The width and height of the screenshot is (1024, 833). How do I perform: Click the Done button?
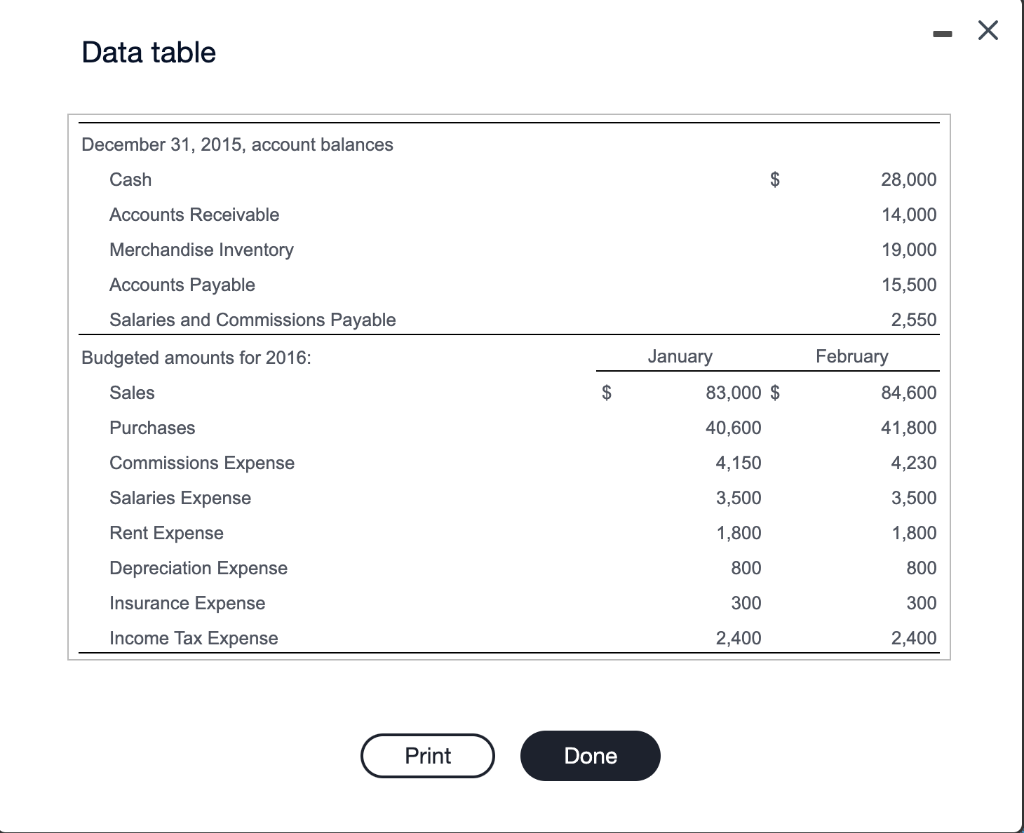(589, 756)
